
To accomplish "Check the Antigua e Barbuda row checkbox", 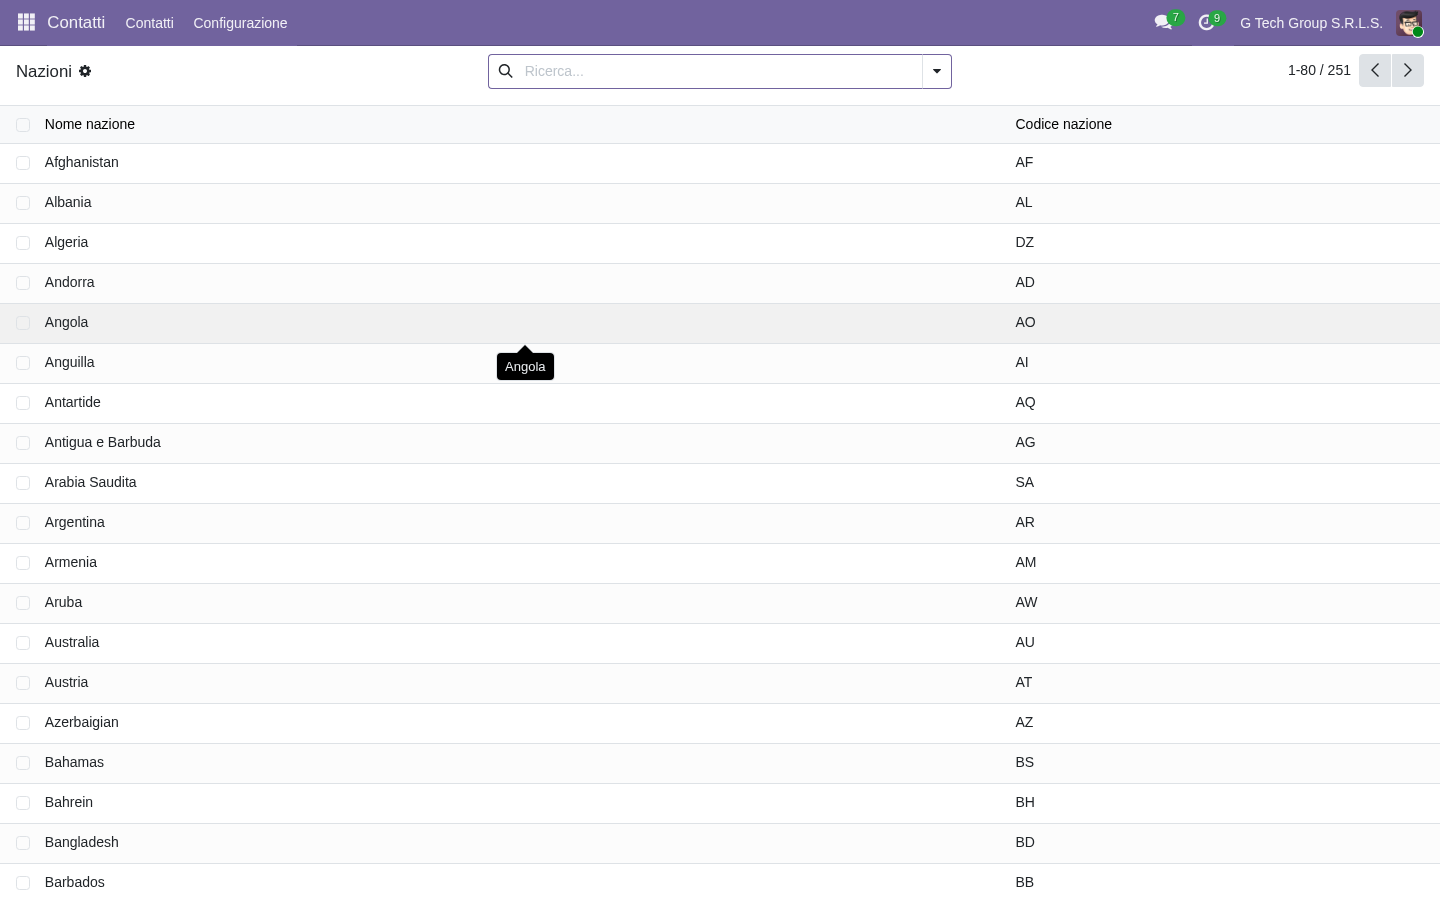I will click(x=23, y=443).
